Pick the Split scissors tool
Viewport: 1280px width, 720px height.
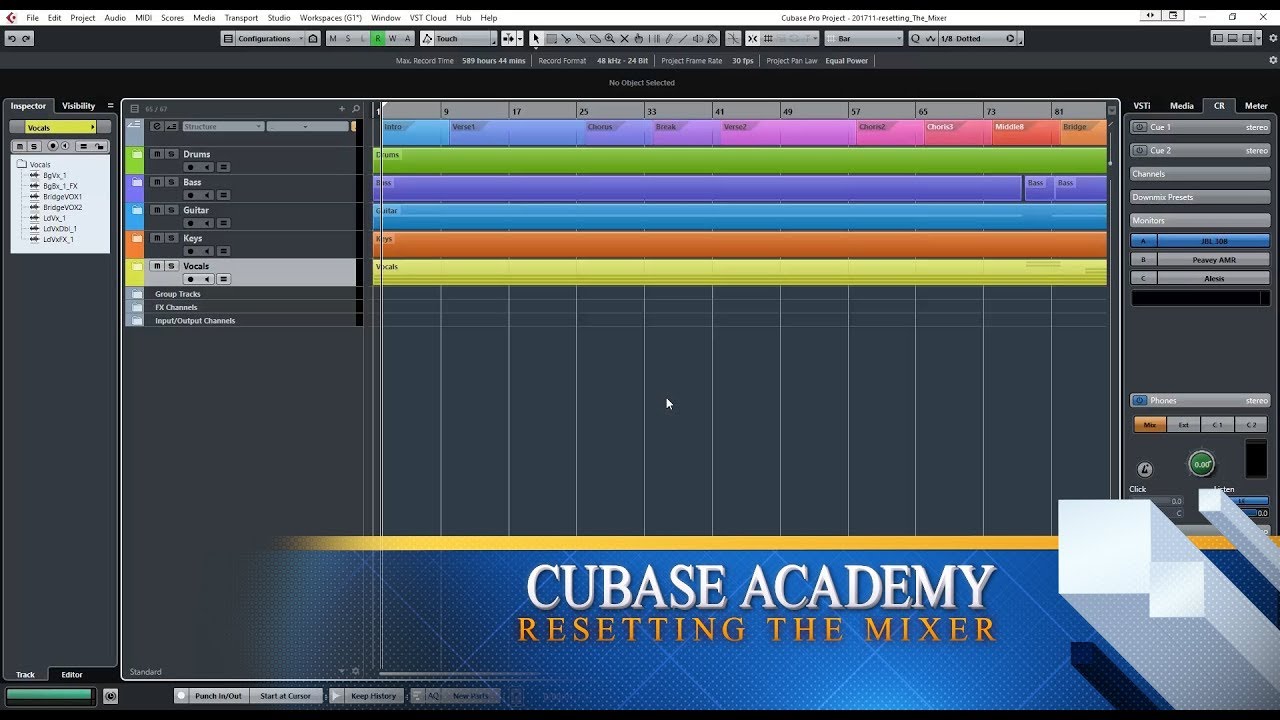point(566,38)
